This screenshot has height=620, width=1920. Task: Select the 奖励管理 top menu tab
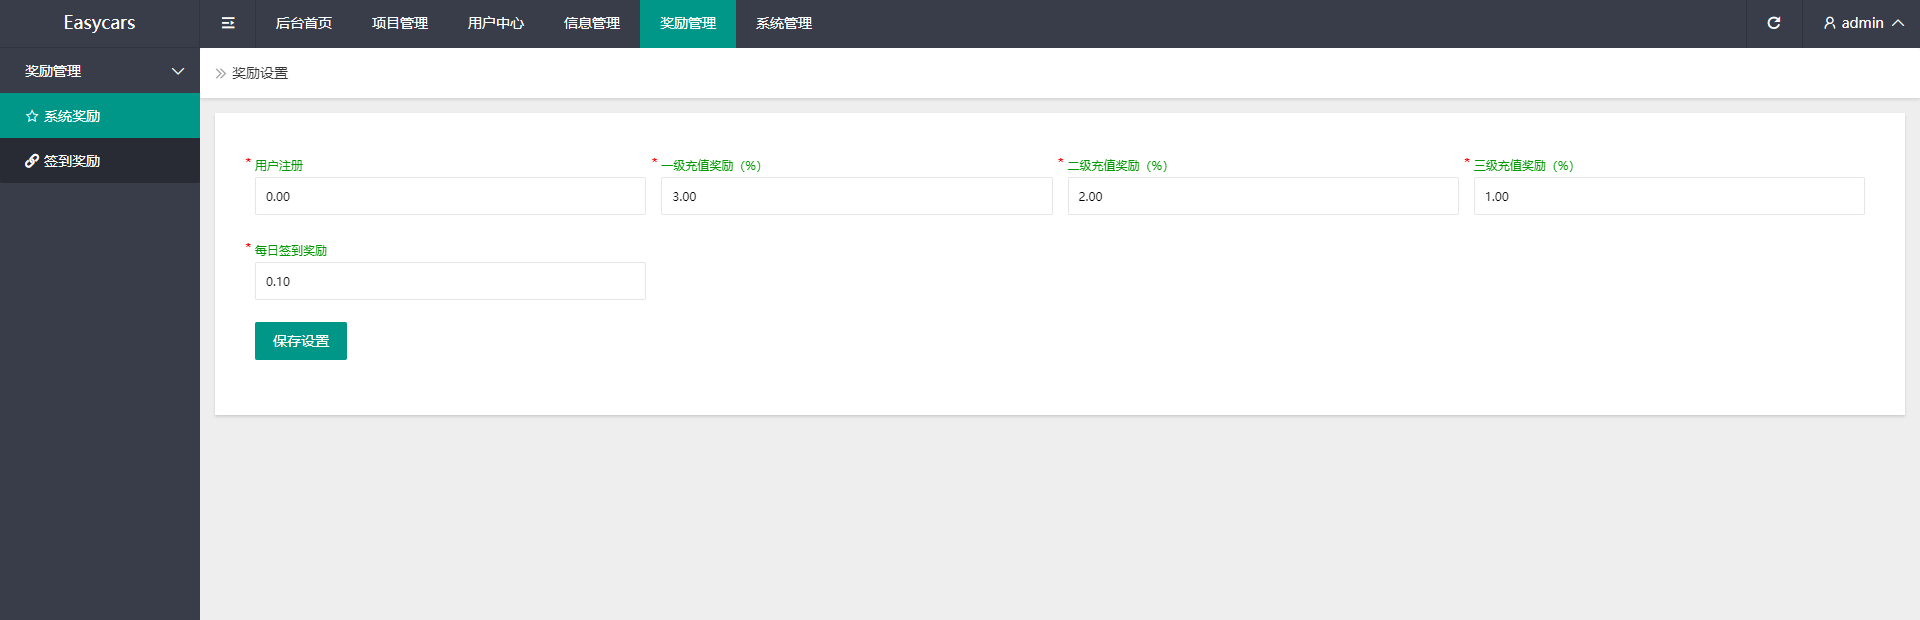[688, 23]
